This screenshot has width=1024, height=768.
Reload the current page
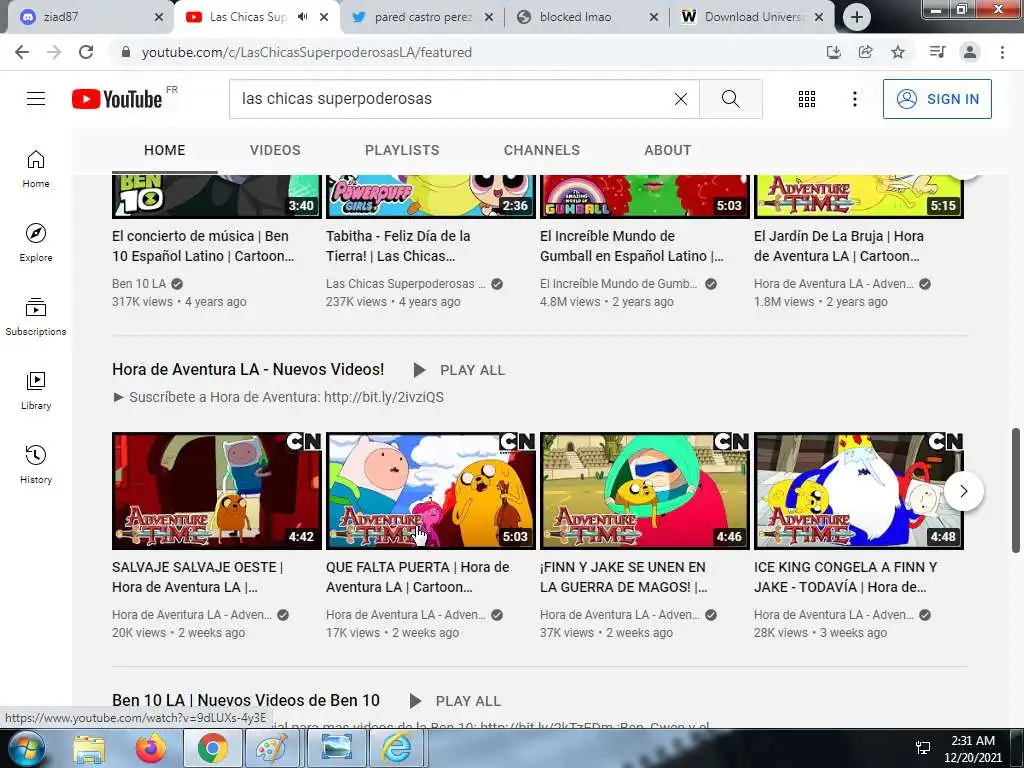pos(86,52)
